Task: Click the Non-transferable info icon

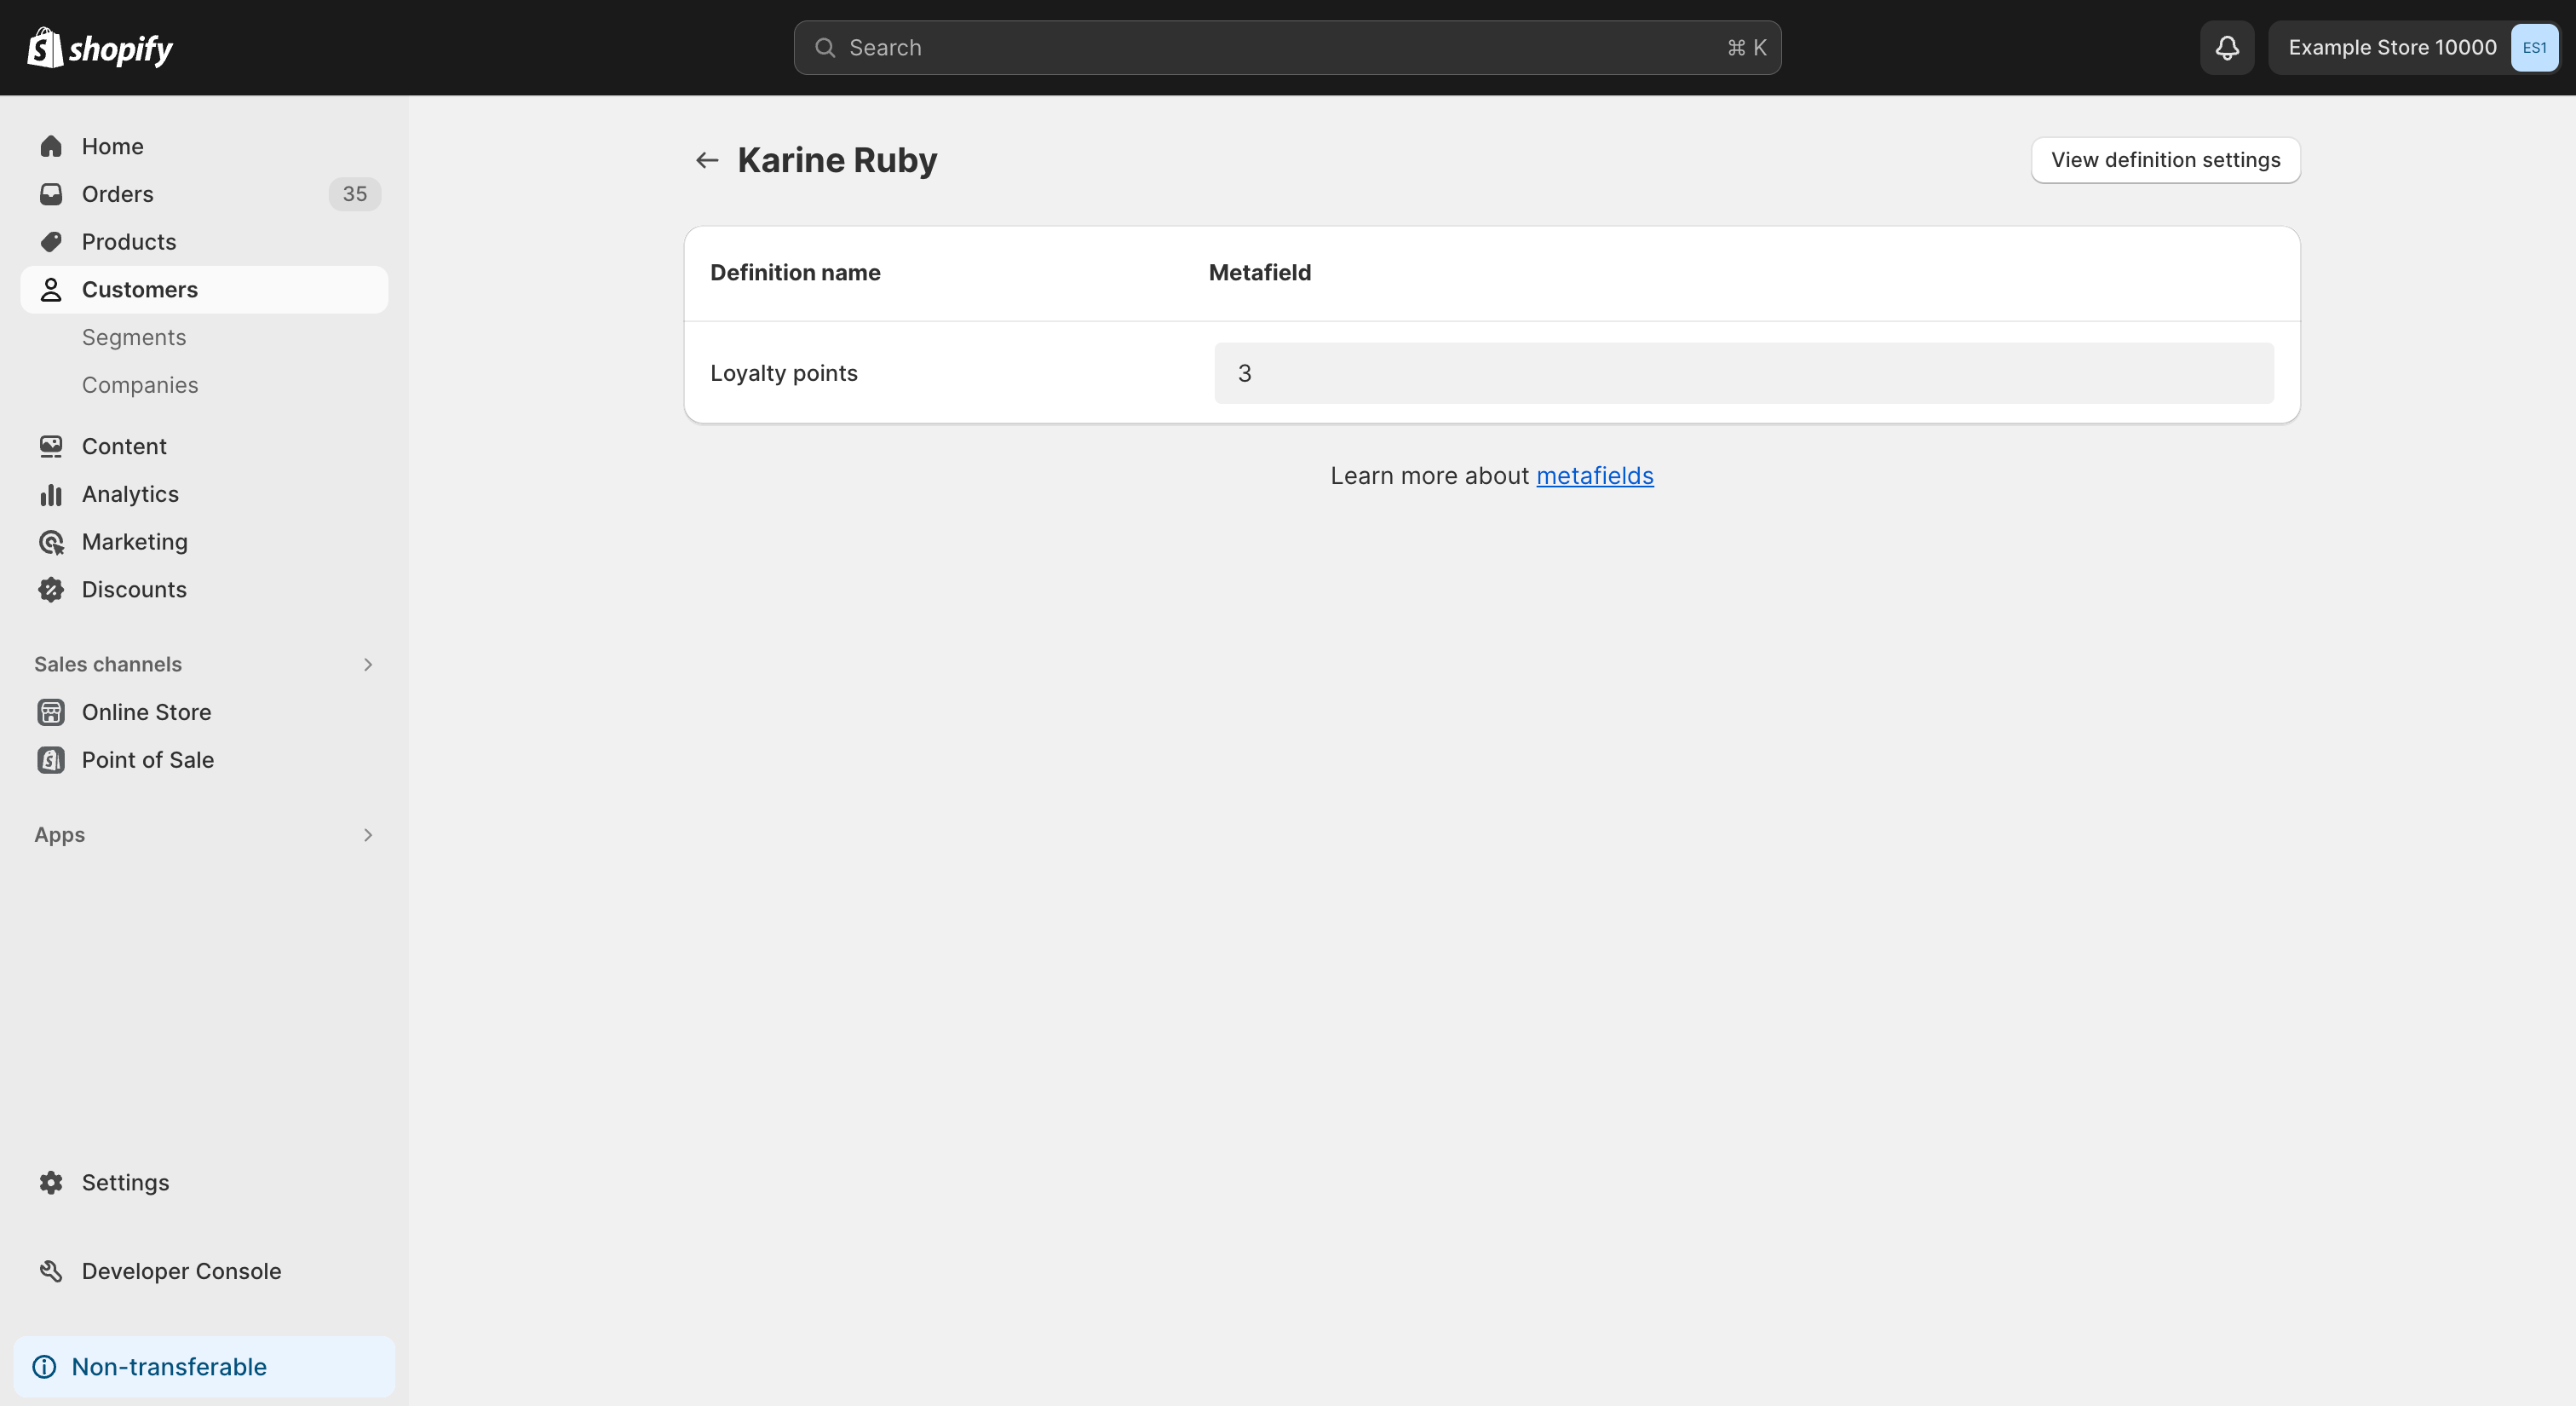Action: point(44,1366)
